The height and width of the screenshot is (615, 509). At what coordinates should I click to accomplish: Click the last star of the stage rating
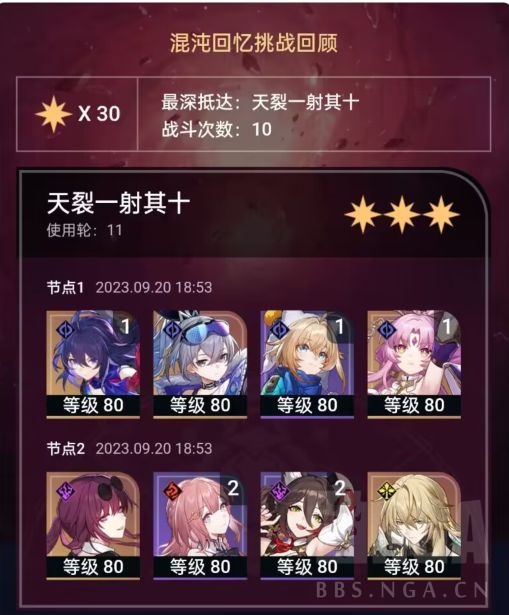[x=441, y=215]
